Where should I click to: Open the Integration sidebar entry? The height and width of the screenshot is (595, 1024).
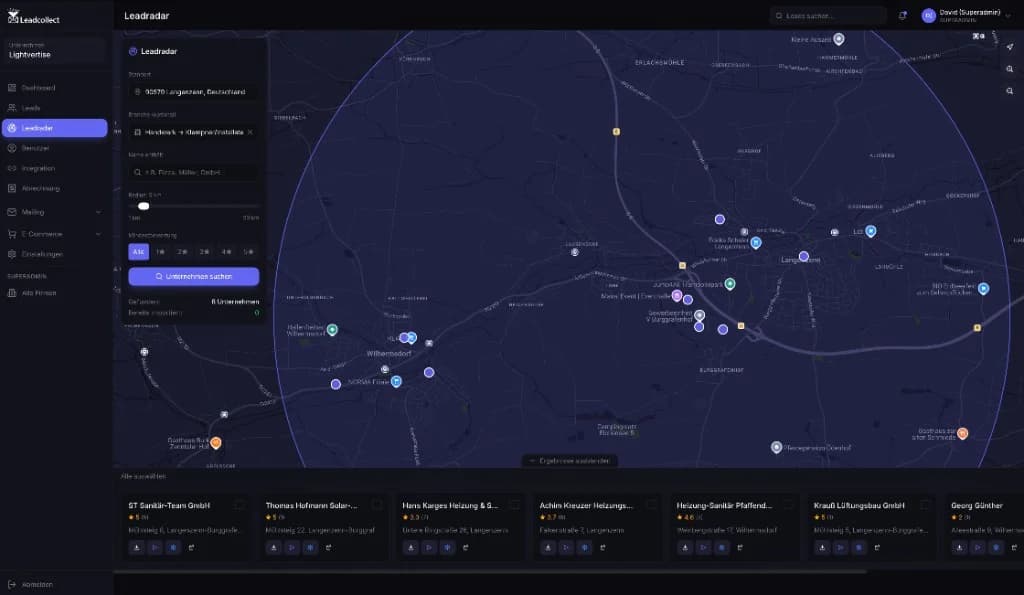pos(55,169)
